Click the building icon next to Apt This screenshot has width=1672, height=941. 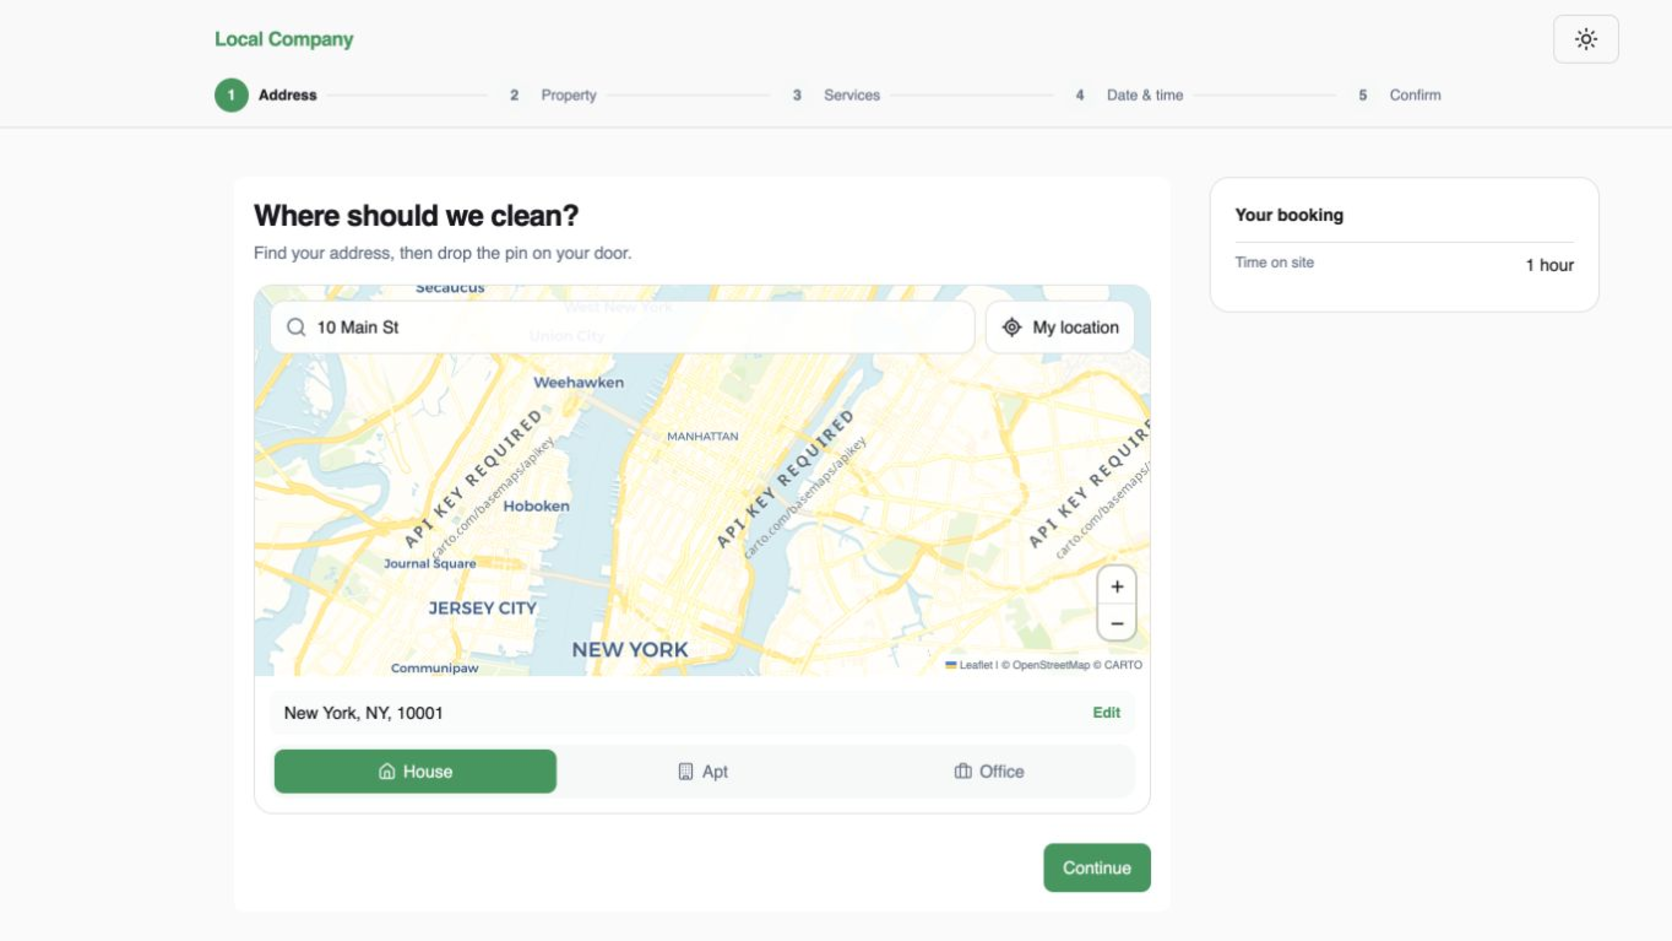pyautogui.click(x=685, y=771)
